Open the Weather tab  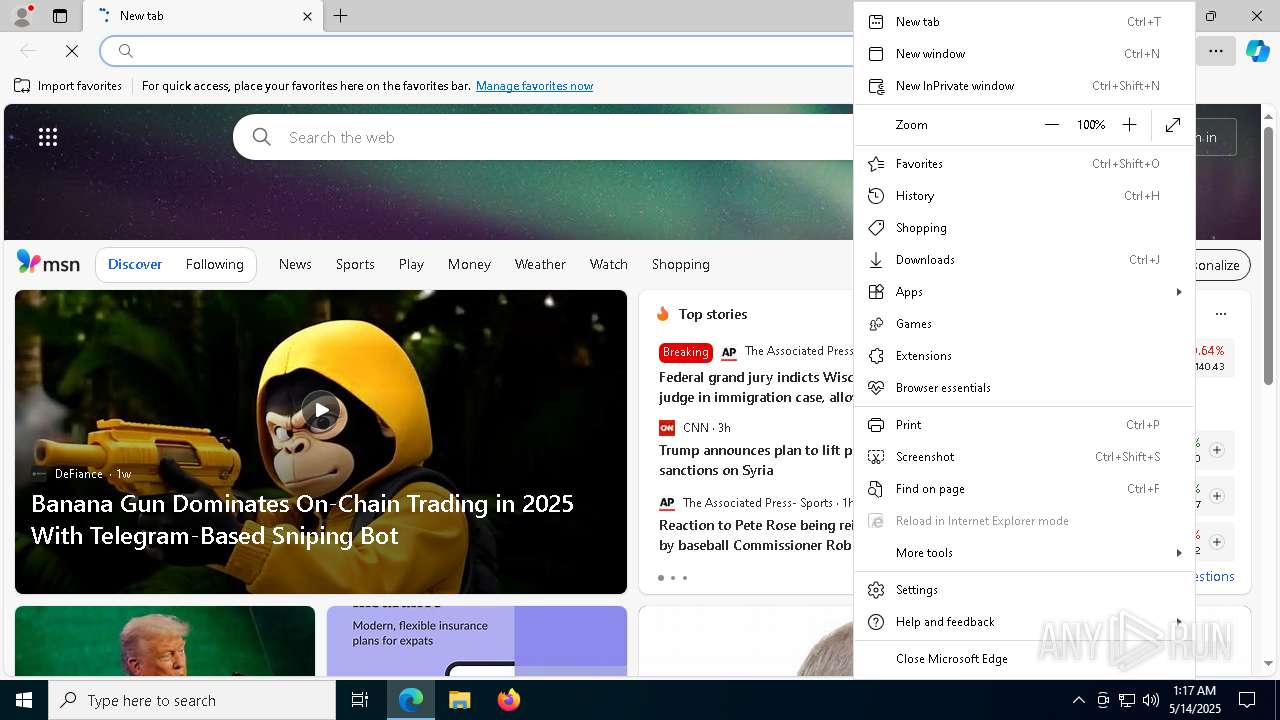tap(540, 264)
